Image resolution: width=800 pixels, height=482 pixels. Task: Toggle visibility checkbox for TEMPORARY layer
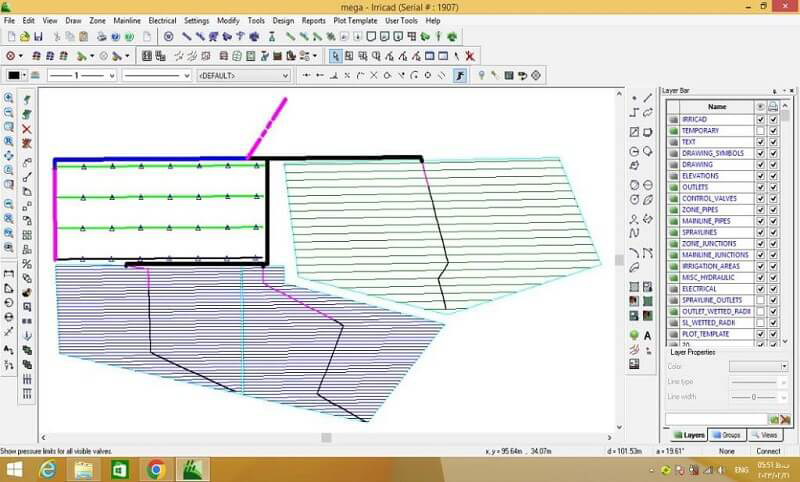point(760,130)
